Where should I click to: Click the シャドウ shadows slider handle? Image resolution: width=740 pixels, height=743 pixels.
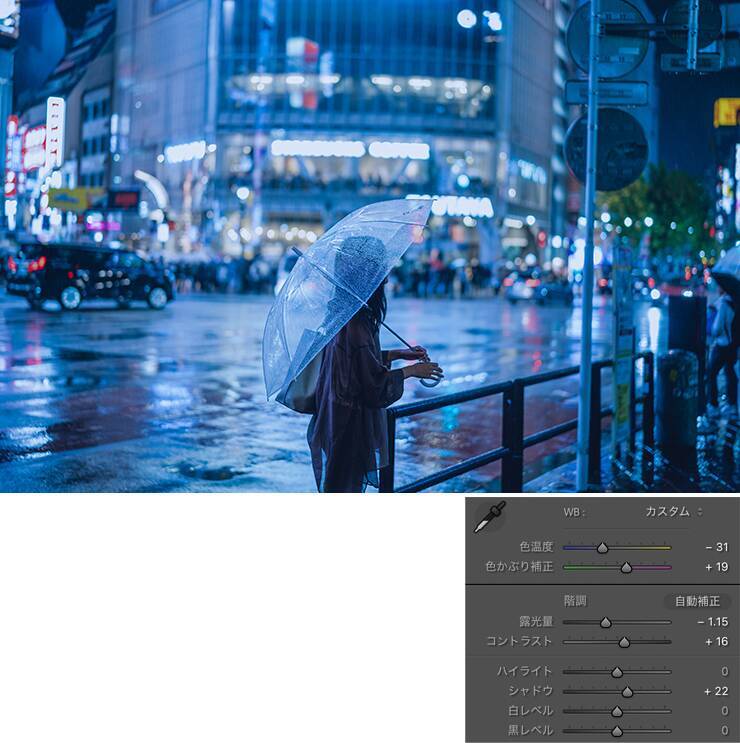(627, 691)
